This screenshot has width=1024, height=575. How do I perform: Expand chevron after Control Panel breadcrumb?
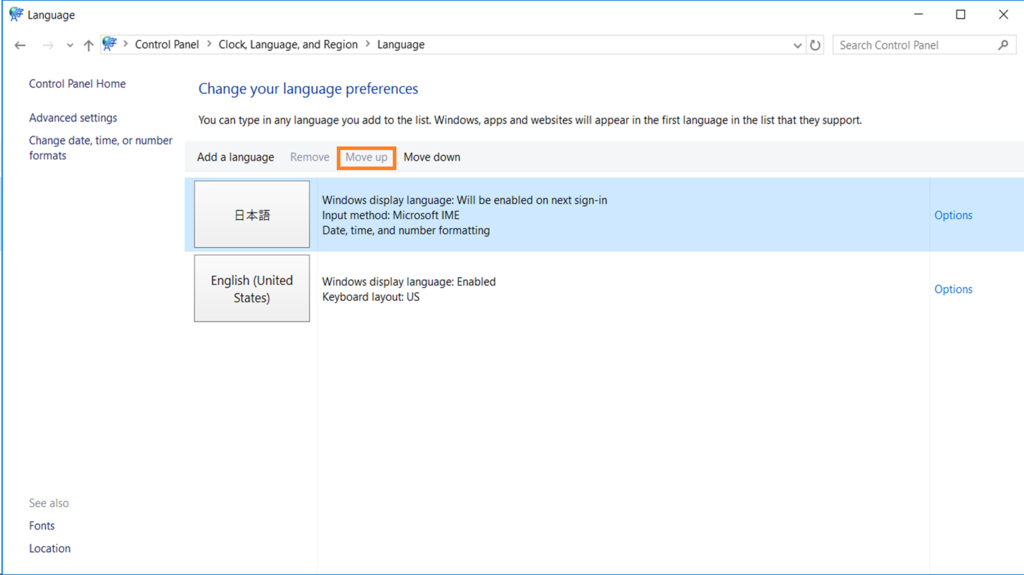(209, 44)
